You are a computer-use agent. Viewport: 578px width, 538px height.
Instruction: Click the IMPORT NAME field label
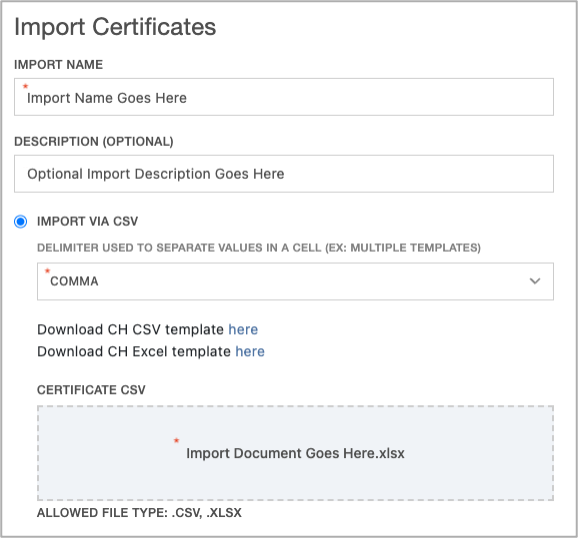pyautogui.click(x=59, y=65)
